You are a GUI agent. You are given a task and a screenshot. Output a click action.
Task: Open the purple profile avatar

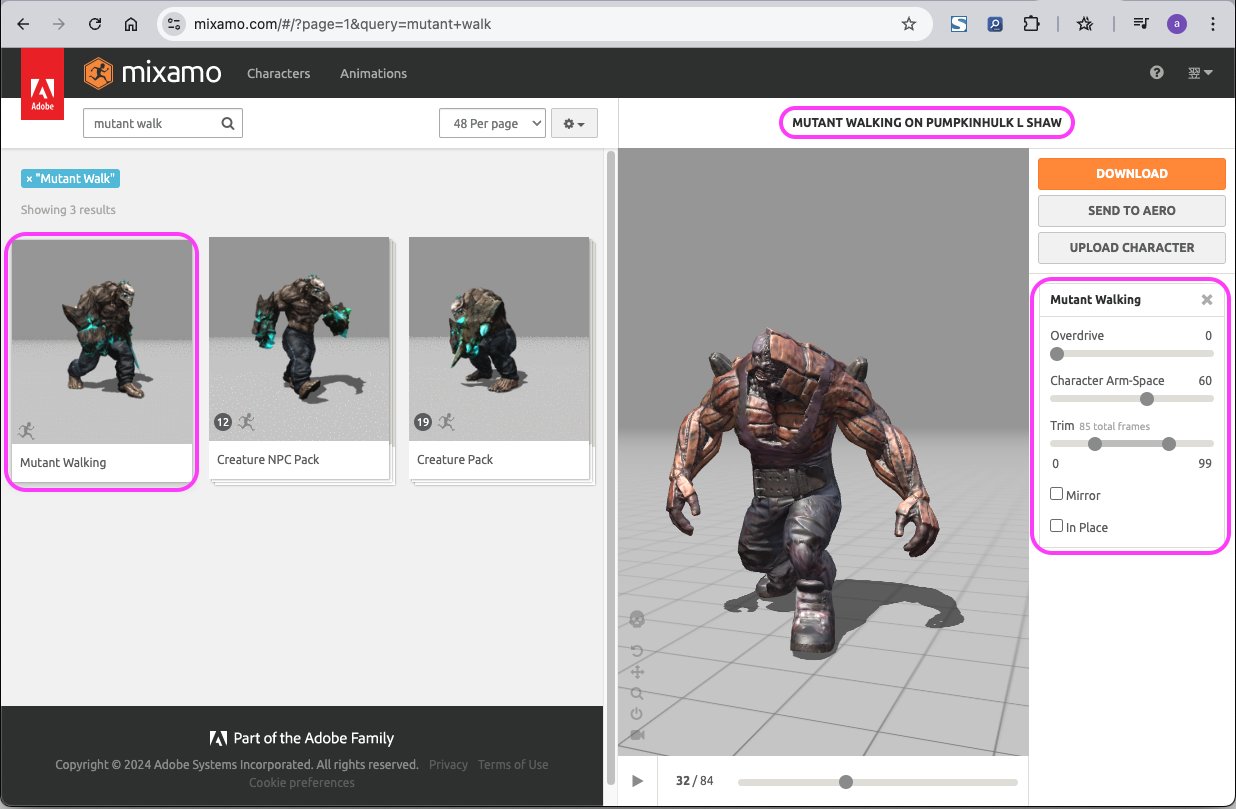pos(1177,24)
